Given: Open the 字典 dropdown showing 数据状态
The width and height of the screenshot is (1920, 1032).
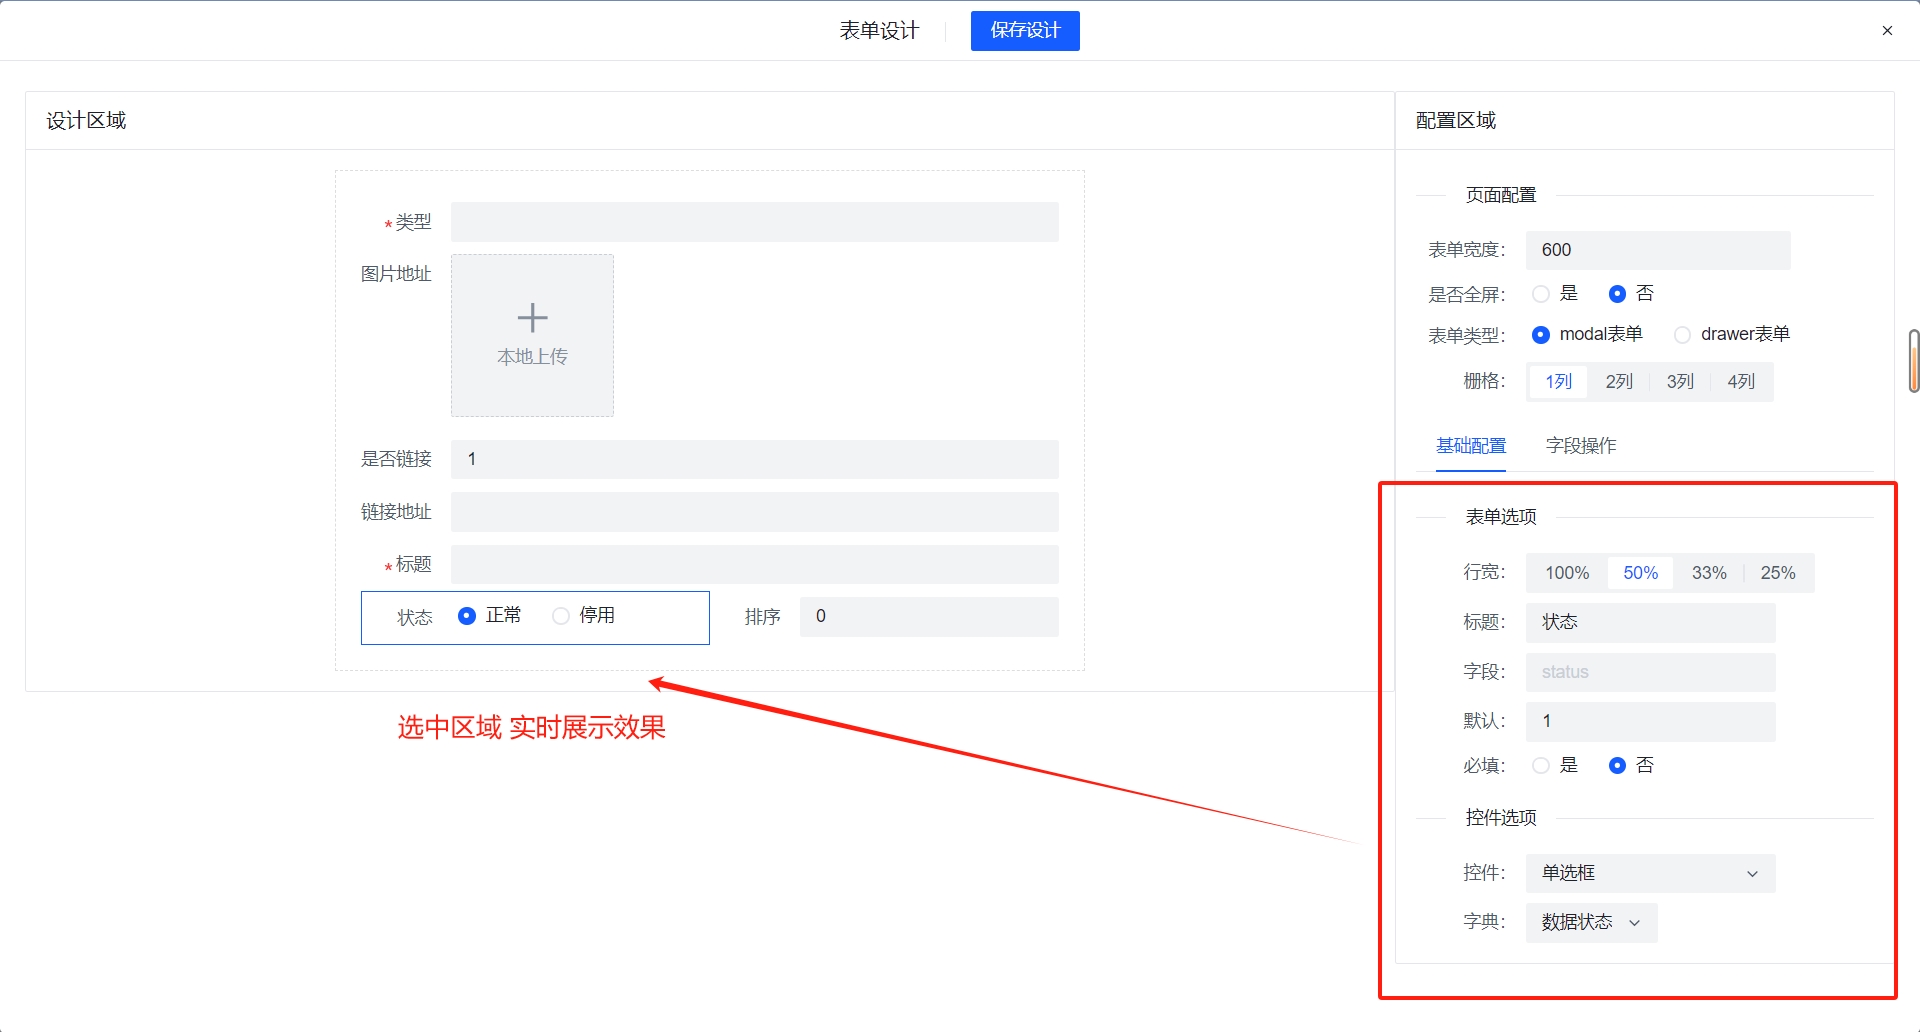Looking at the screenshot, I should 1589,922.
